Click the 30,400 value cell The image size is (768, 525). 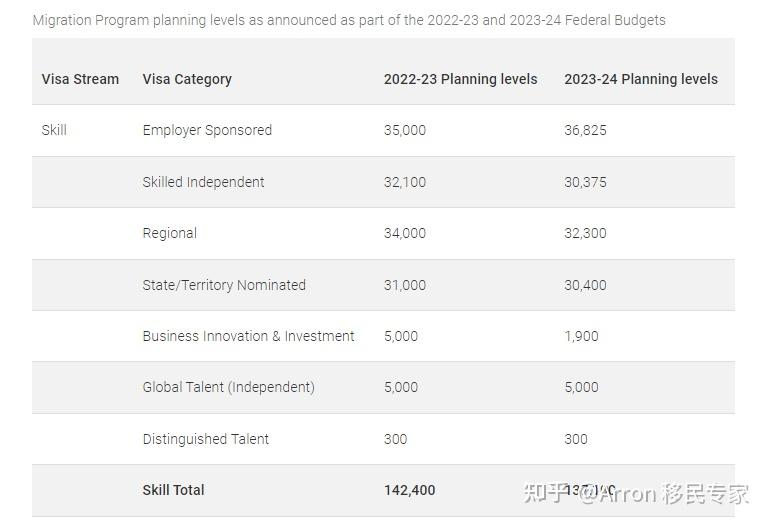coord(585,285)
